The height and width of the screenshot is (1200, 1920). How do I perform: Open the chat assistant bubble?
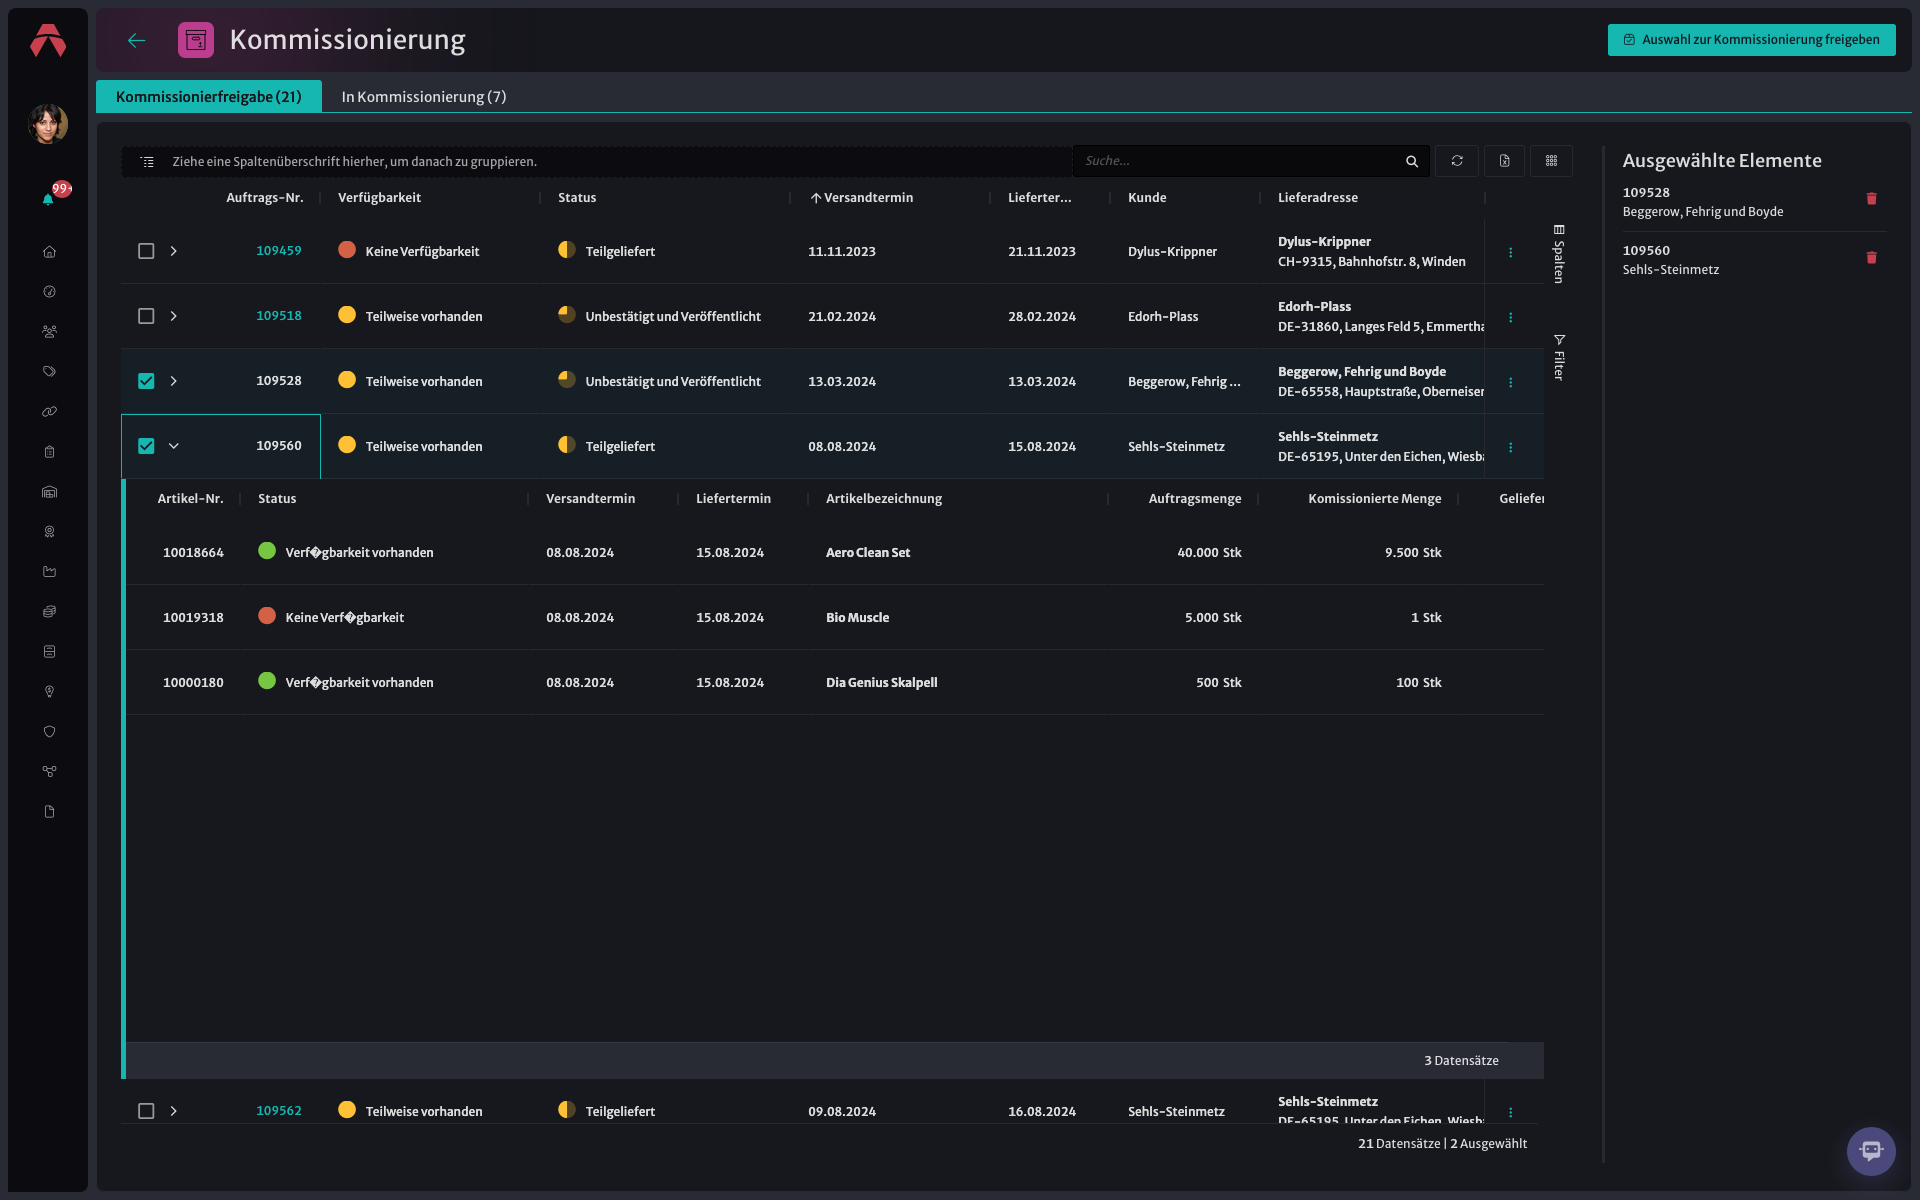click(x=1870, y=1151)
